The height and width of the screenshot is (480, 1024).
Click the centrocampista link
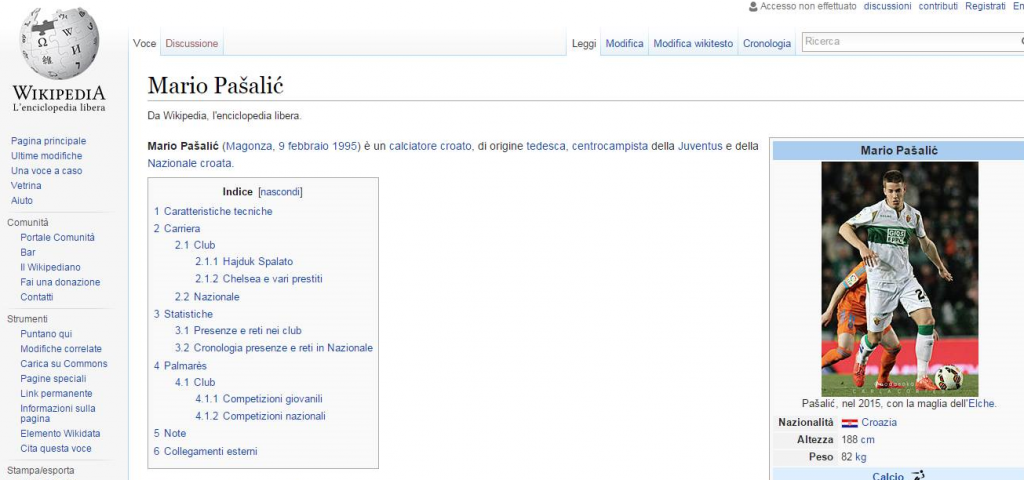point(610,146)
